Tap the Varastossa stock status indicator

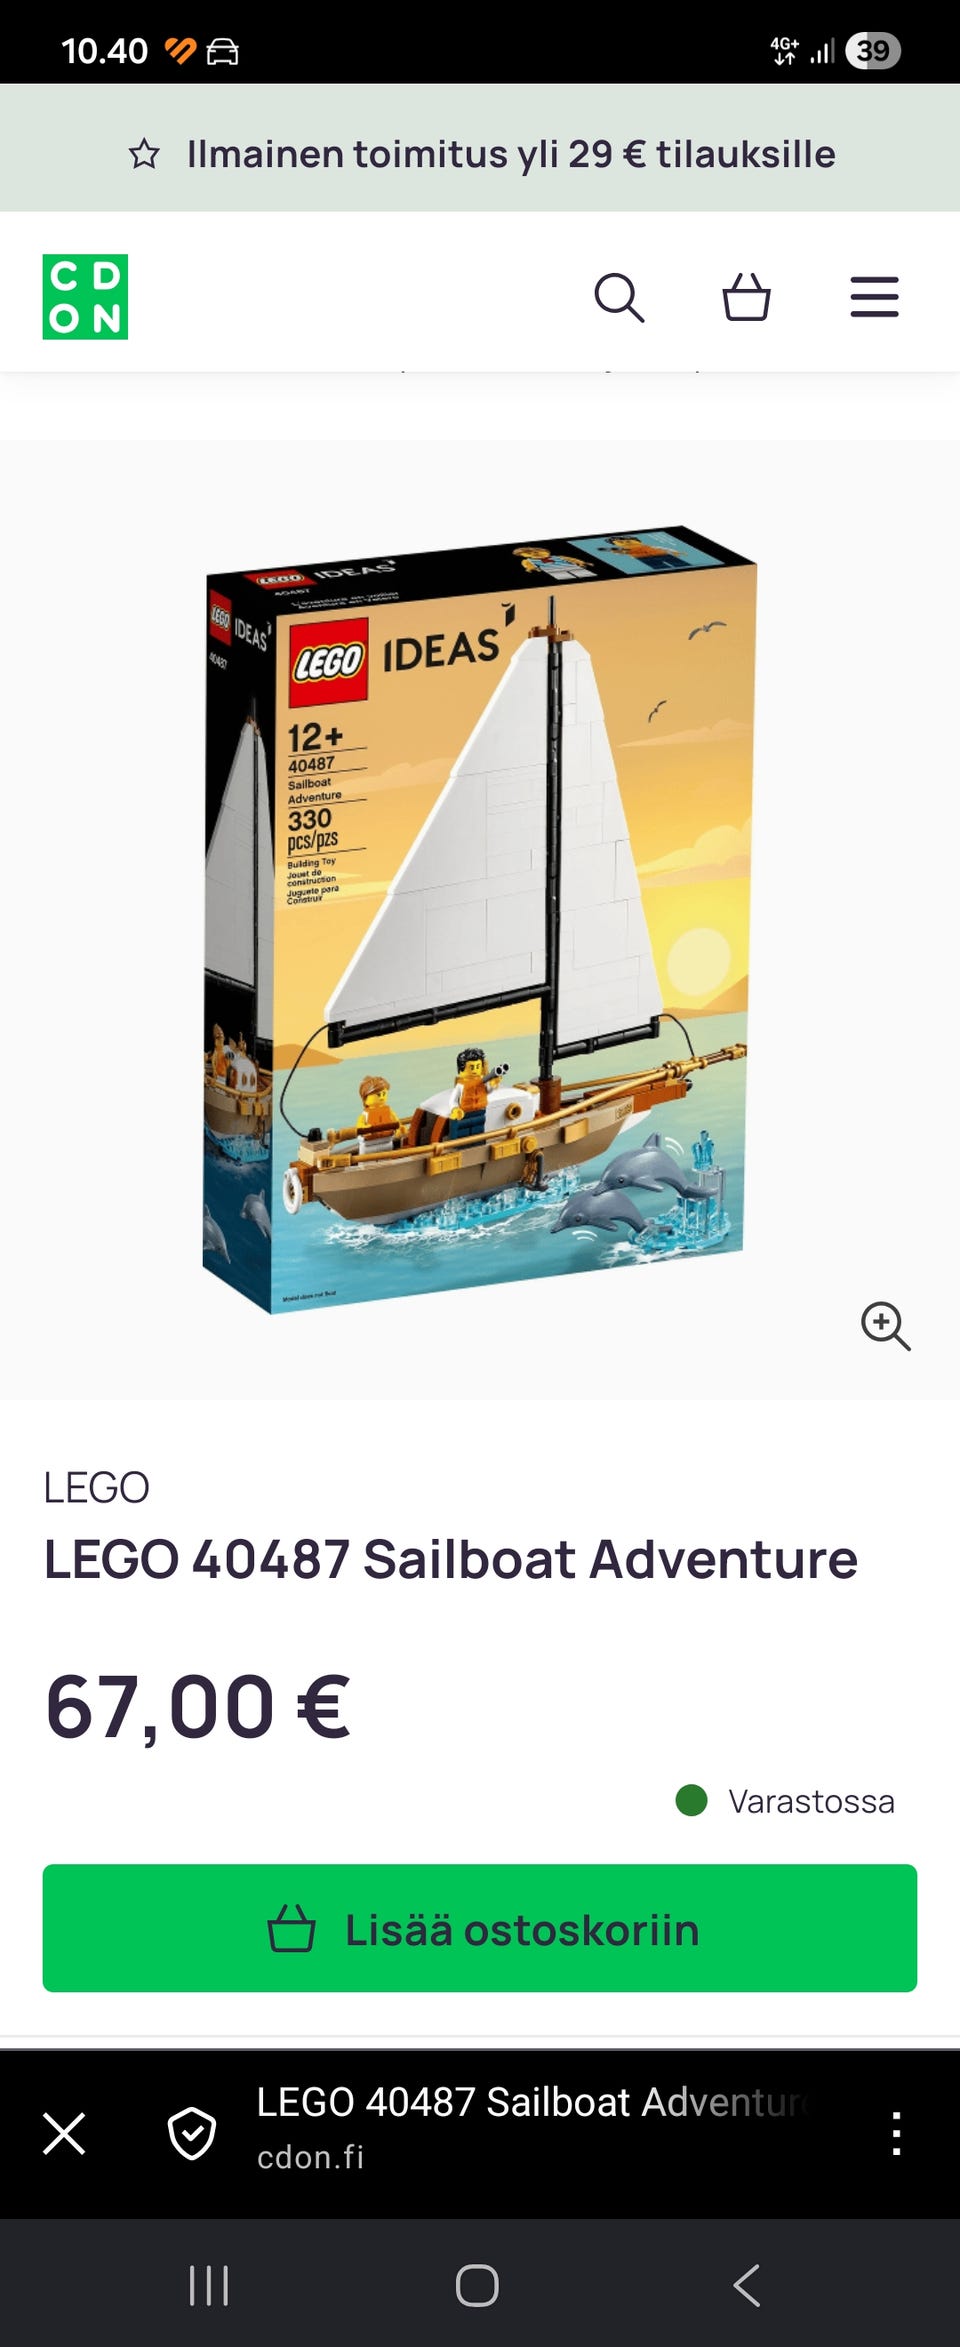point(786,1801)
